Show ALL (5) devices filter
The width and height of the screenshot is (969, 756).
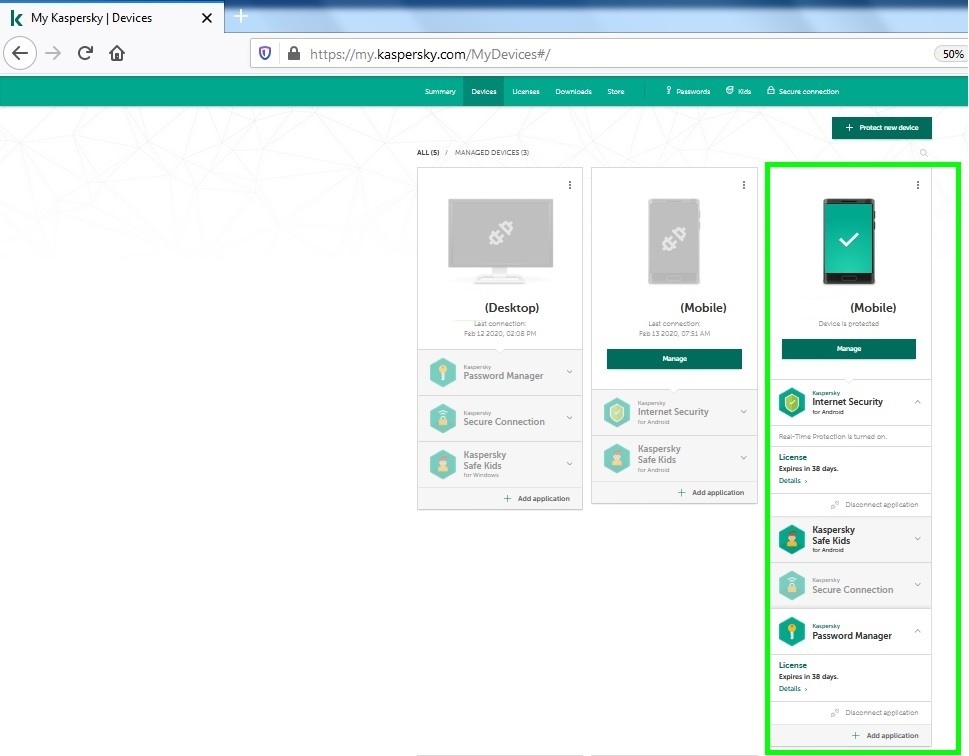coord(428,153)
